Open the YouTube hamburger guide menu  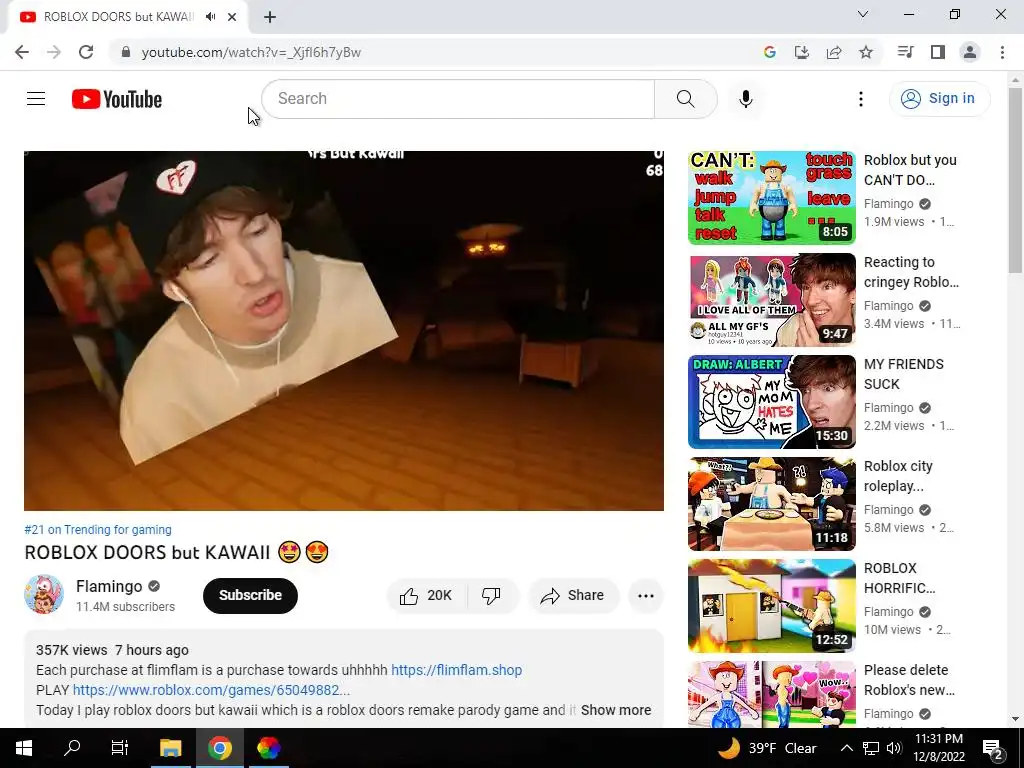(36, 99)
